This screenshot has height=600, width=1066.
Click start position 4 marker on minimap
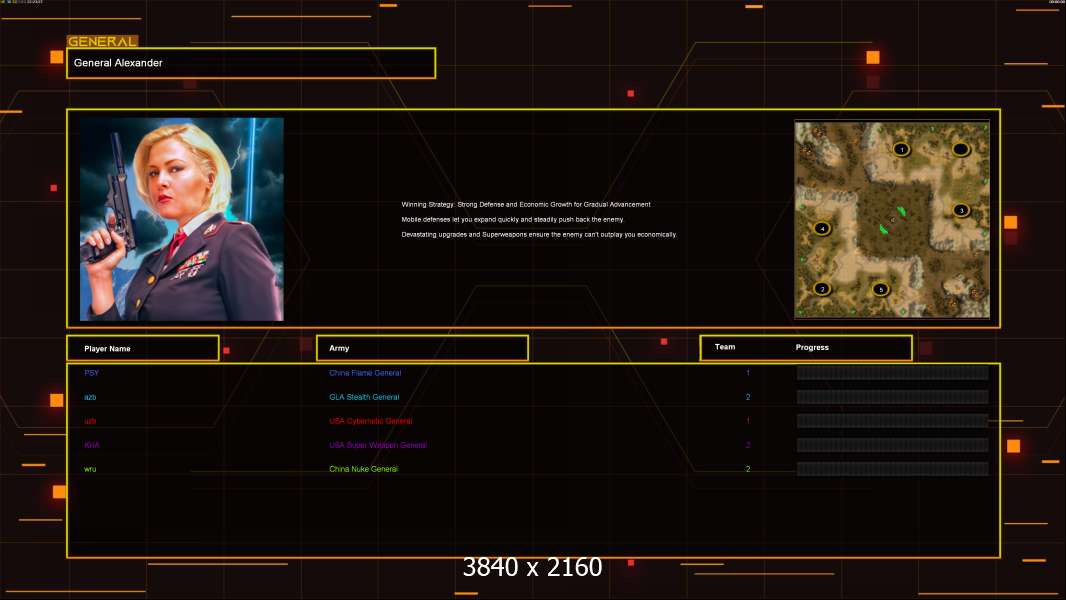pos(822,228)
